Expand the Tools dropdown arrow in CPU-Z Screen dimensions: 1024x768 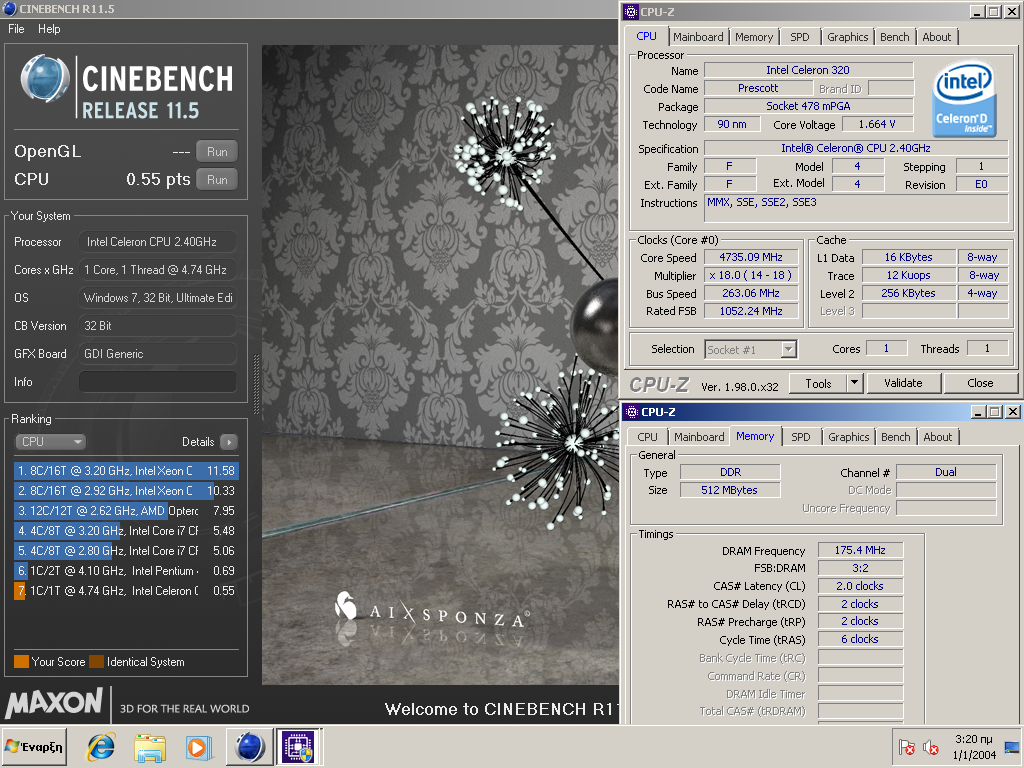(854, 383)
